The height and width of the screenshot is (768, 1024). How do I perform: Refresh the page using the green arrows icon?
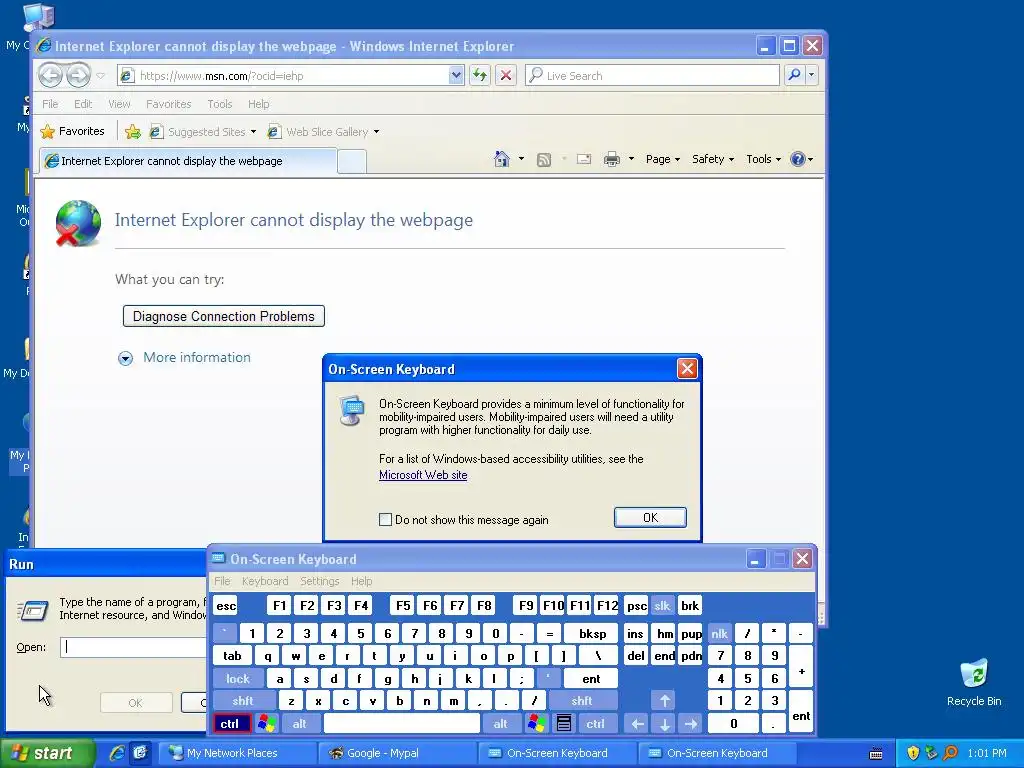click(480, 75)
